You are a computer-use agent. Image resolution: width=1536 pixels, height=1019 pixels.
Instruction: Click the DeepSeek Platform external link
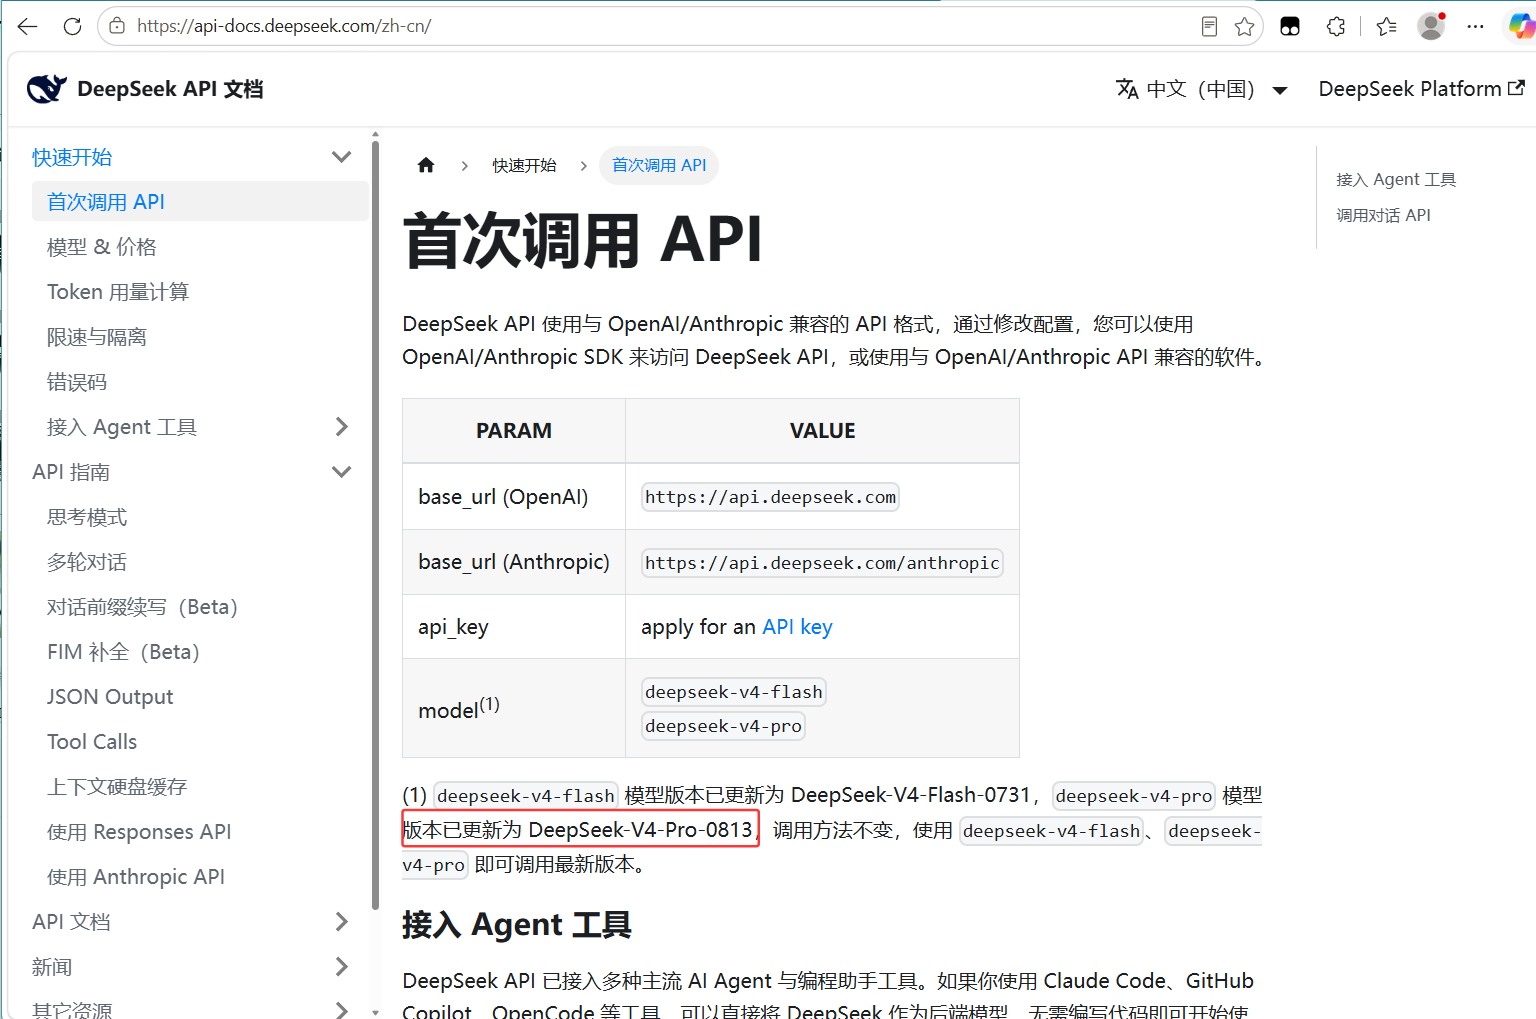point(1421,89)
